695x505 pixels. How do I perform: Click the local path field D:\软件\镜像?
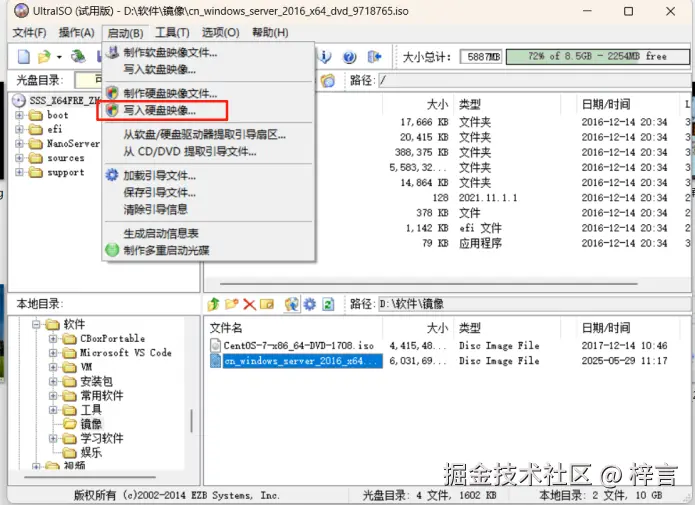534,304
